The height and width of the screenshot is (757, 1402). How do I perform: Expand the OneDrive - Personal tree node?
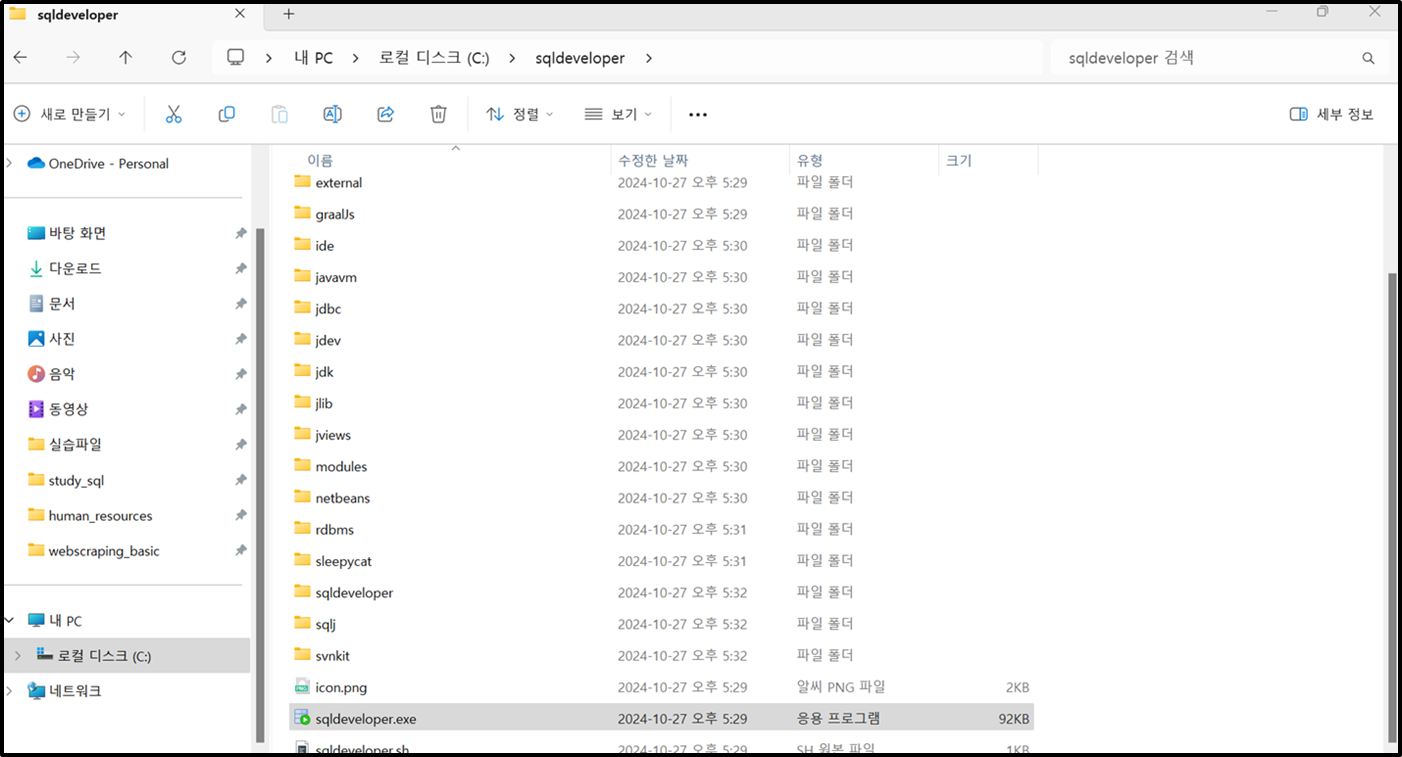(x=9, y=163)
